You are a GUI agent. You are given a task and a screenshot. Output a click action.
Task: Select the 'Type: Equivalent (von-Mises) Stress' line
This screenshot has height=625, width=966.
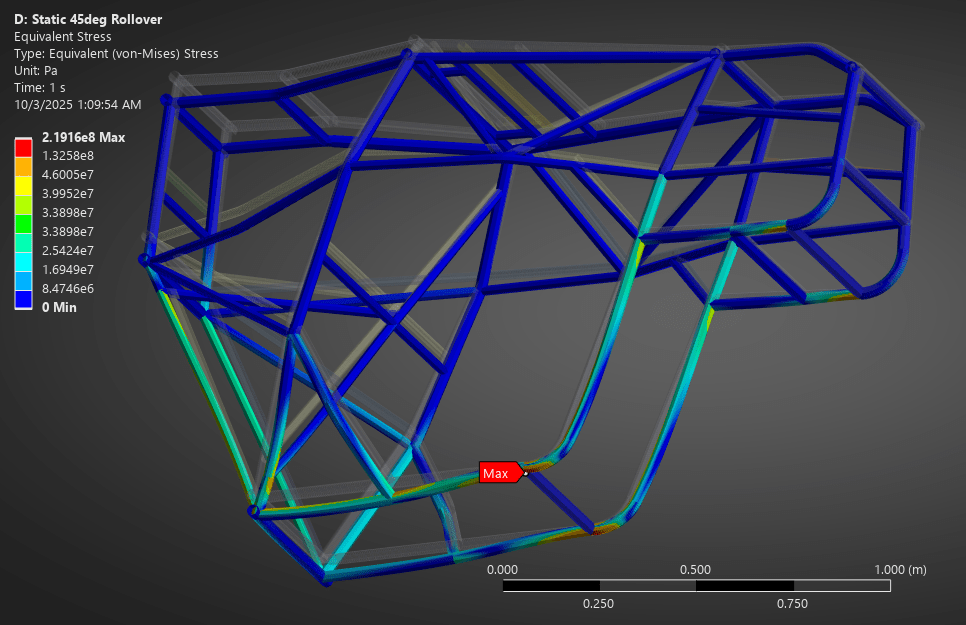116,54
